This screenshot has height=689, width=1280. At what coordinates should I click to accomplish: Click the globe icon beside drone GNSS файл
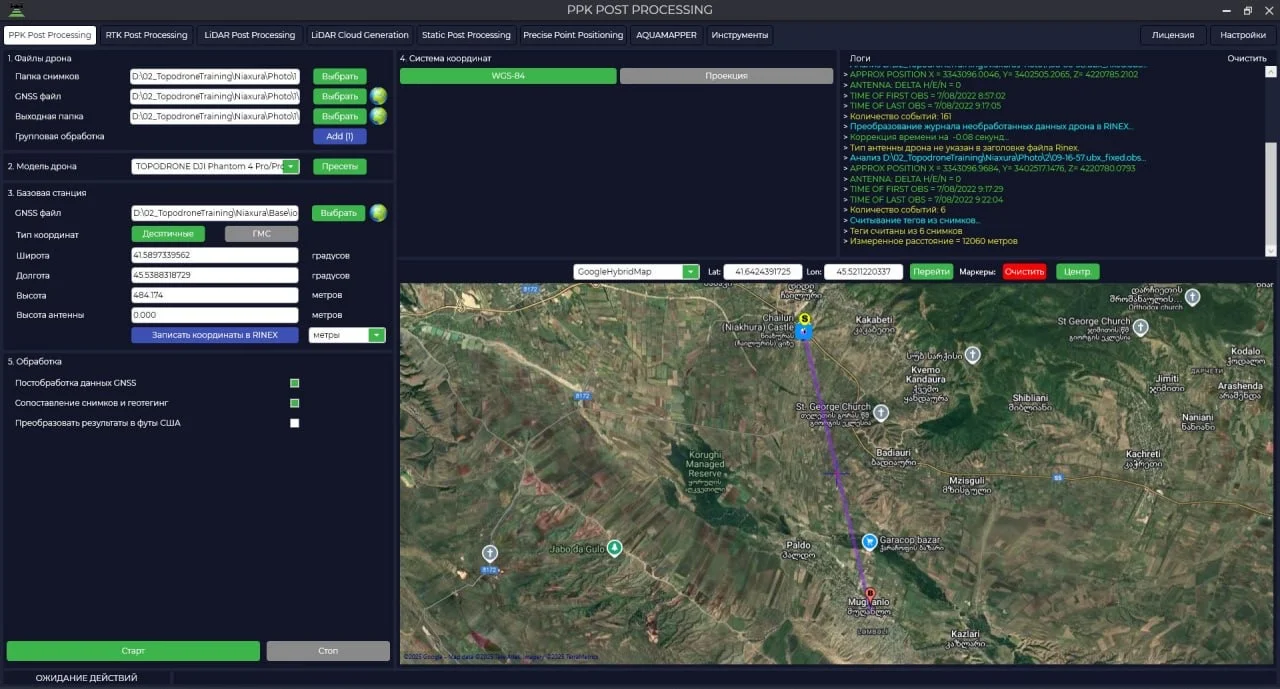[x=378, y=96]
